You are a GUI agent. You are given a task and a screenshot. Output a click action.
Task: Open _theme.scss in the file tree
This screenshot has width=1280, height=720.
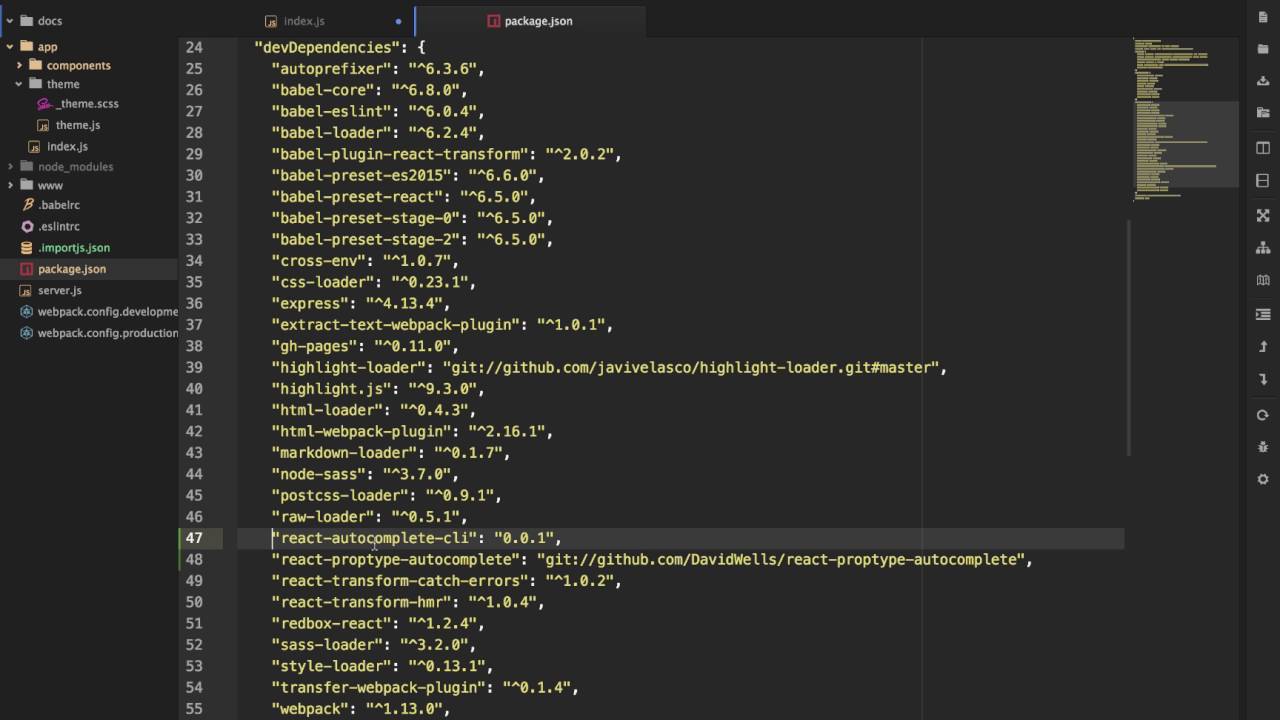click(87, 104)
